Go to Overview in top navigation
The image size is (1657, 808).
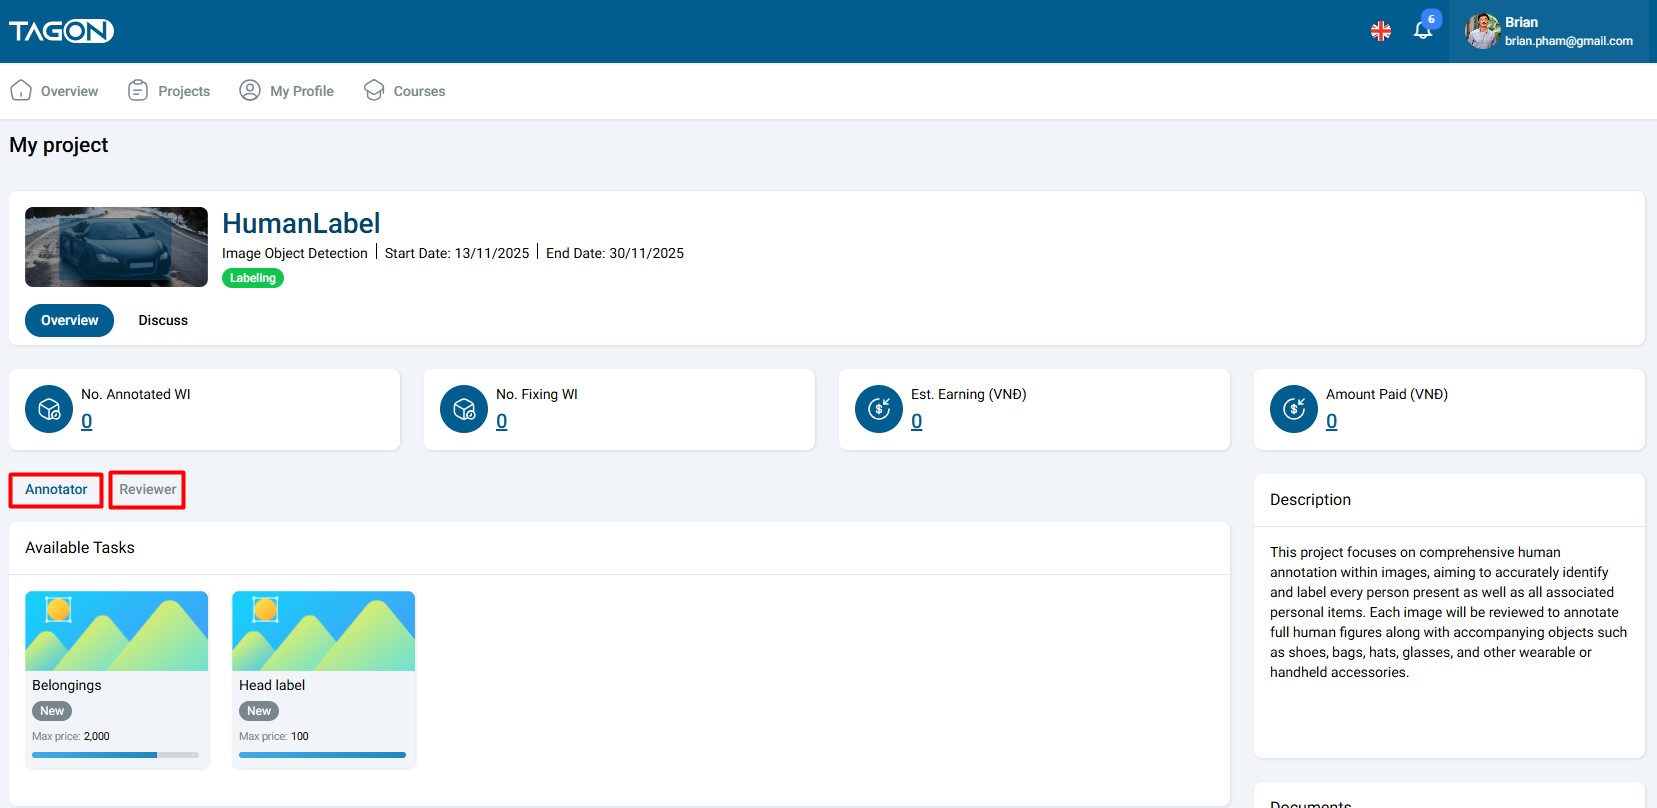click(55, 91)
